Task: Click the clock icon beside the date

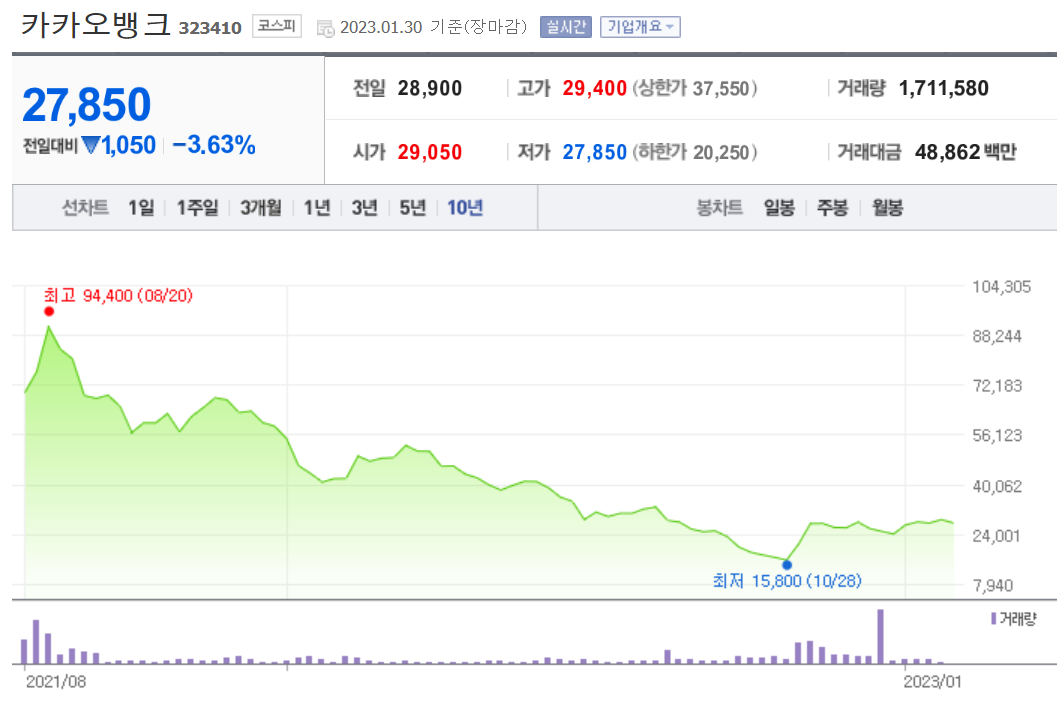Action: [326, 29]
